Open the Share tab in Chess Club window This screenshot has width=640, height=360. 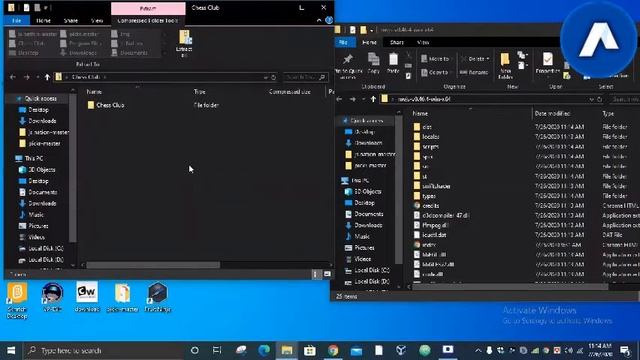(x=71, y=20)
